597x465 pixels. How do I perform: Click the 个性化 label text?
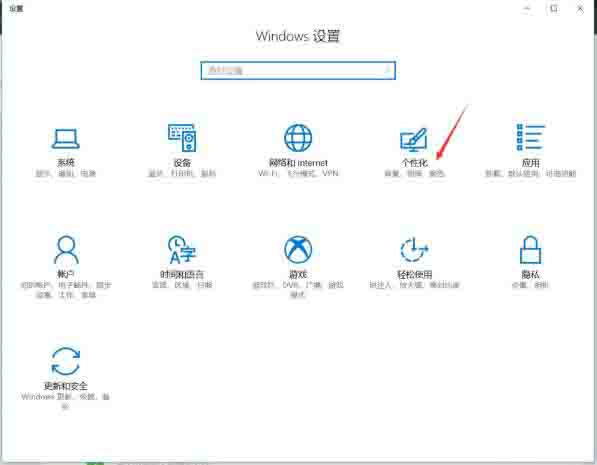(414, 163)
